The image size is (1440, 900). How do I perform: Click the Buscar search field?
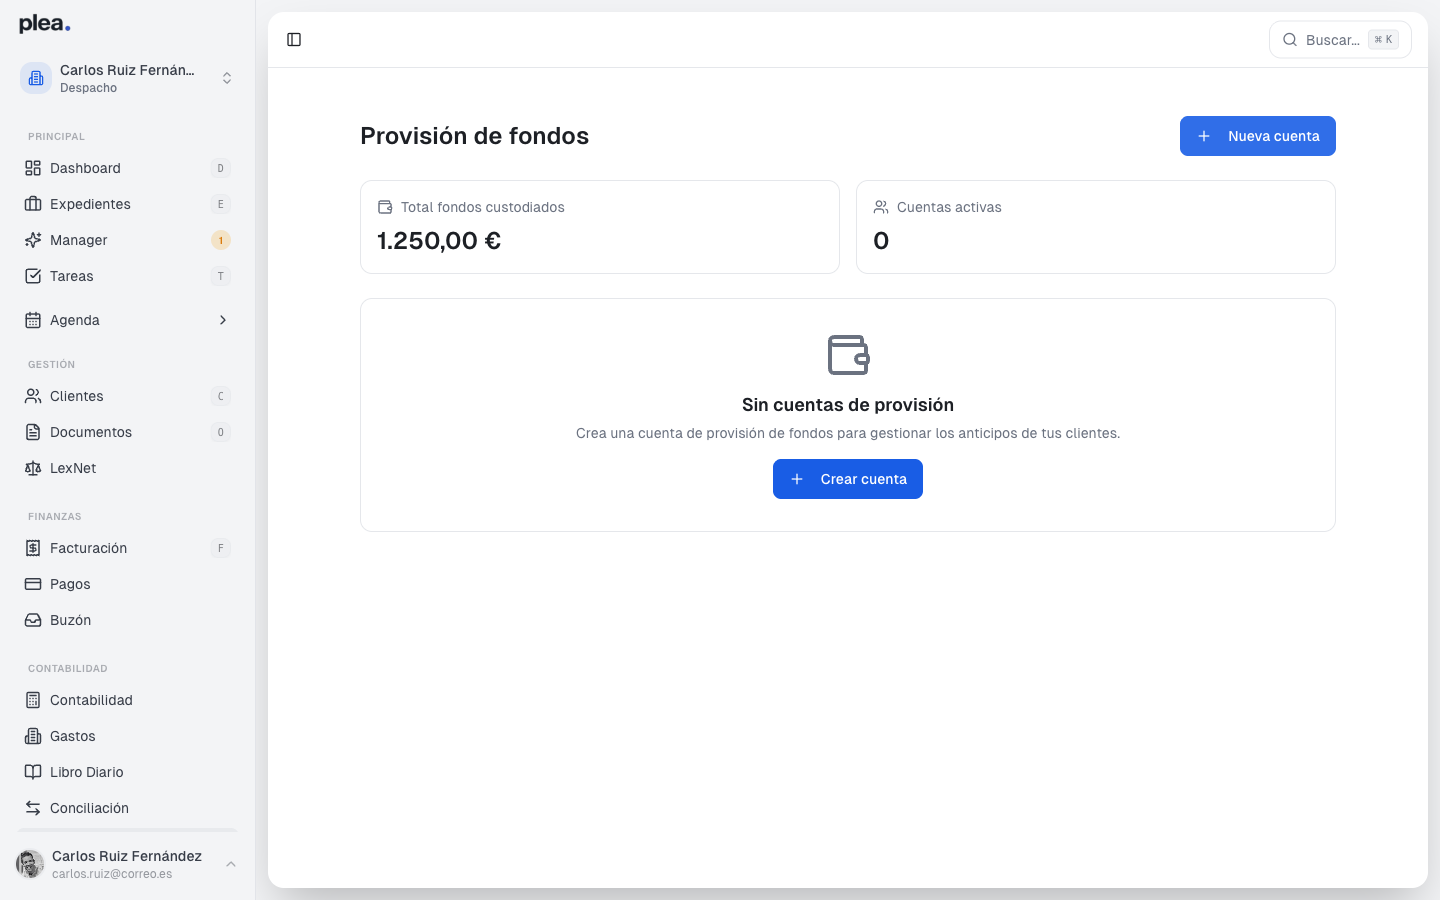(1335, 39)
